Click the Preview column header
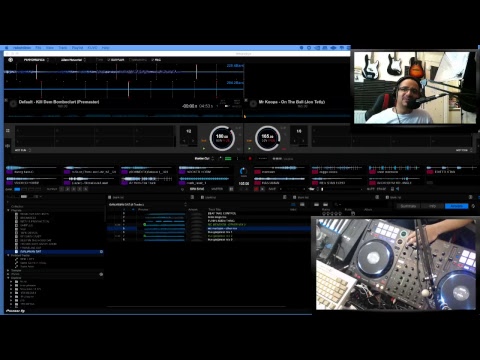Image resolution: width=480 pixels, height=360 pixels. point(143,210)
